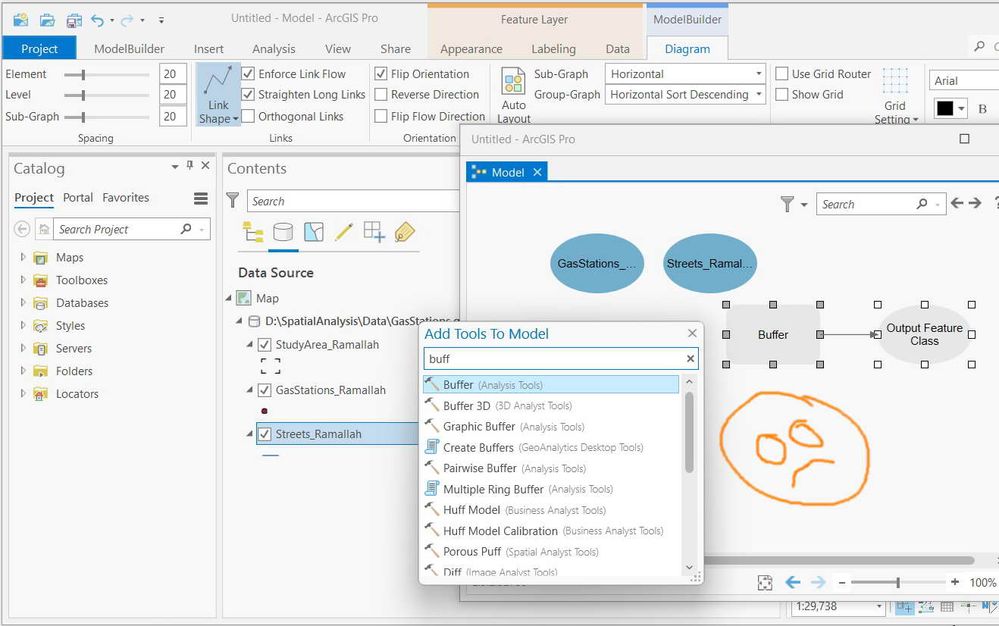
Task: Undo the last action
Action: pyautogui.click(x=97, y=20)
